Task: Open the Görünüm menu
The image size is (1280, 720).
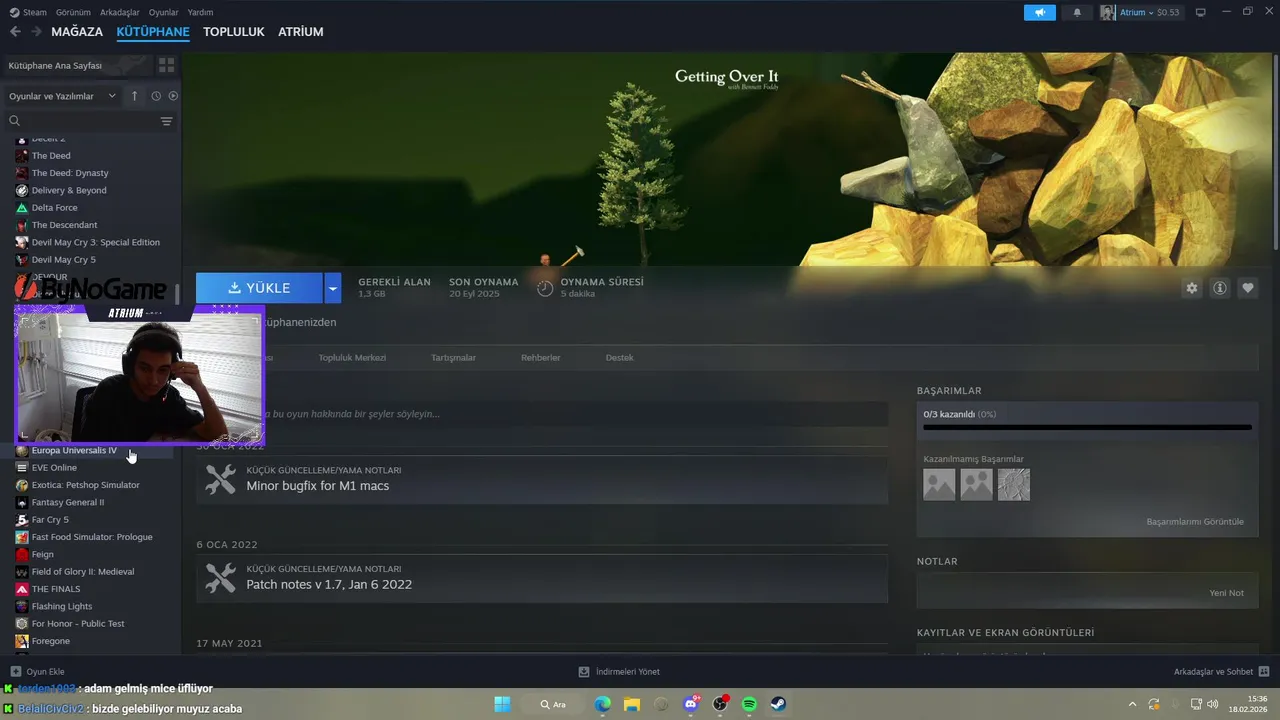Action: (x=73, y=12)
